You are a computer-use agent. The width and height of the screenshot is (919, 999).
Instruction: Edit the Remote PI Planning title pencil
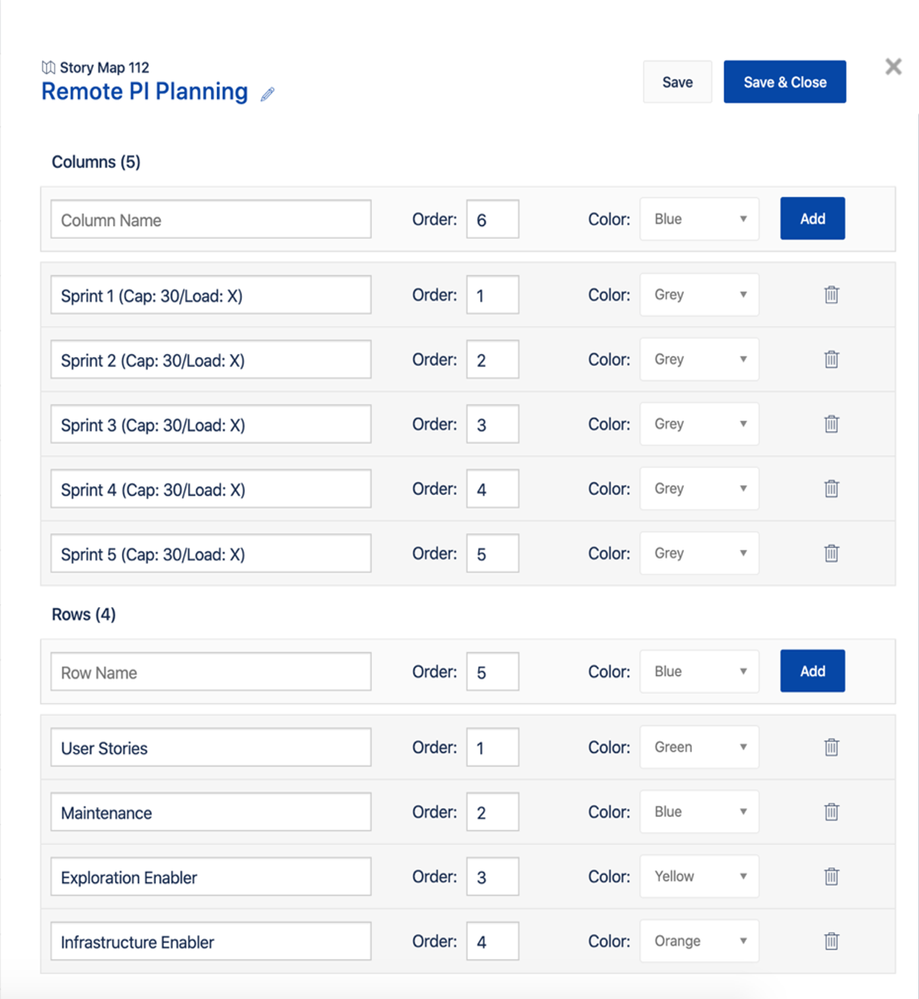coord(268,94)
